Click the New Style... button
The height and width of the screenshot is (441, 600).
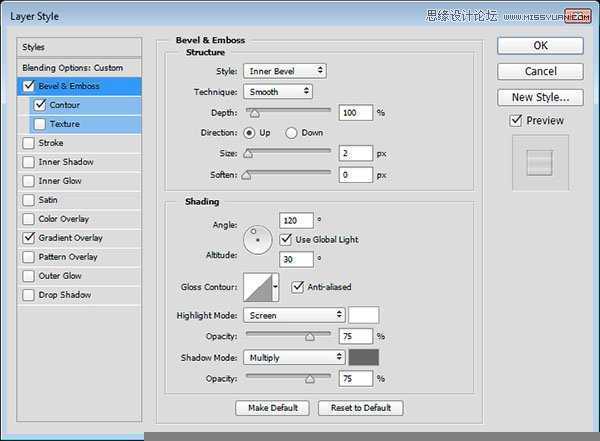(540, 97)
